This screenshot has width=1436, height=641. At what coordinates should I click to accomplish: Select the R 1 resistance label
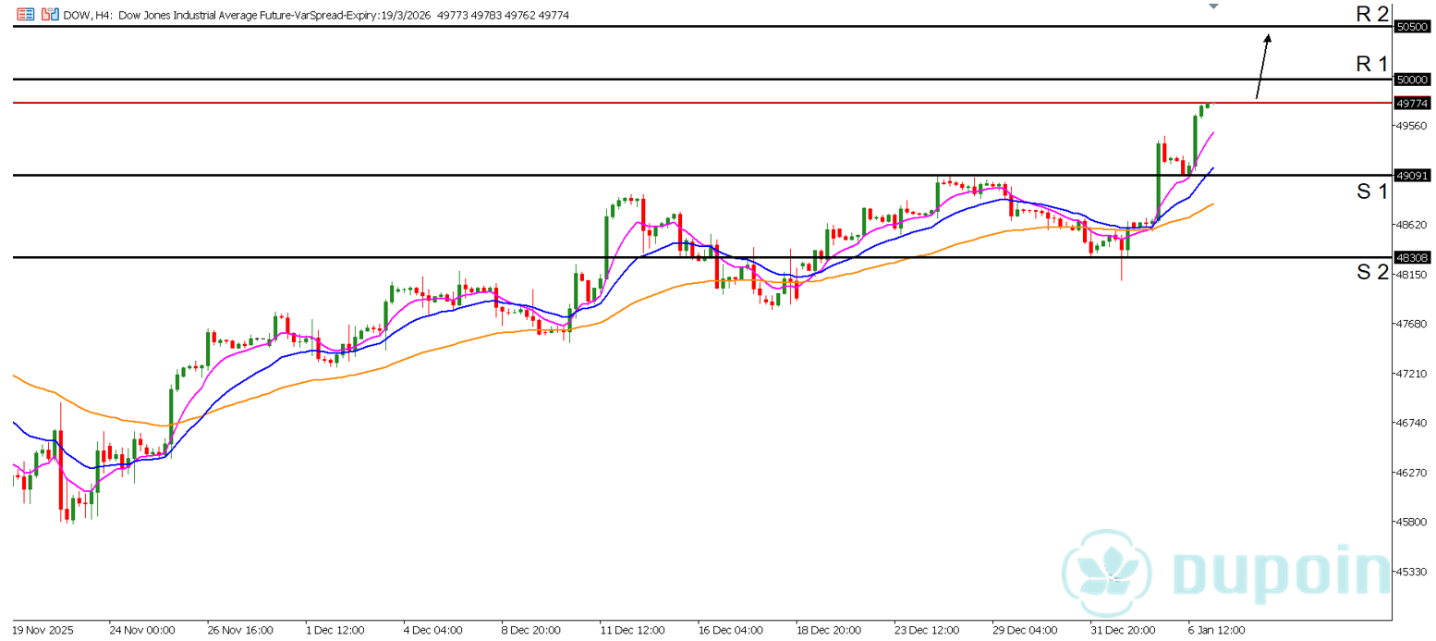coord(1372,63)
